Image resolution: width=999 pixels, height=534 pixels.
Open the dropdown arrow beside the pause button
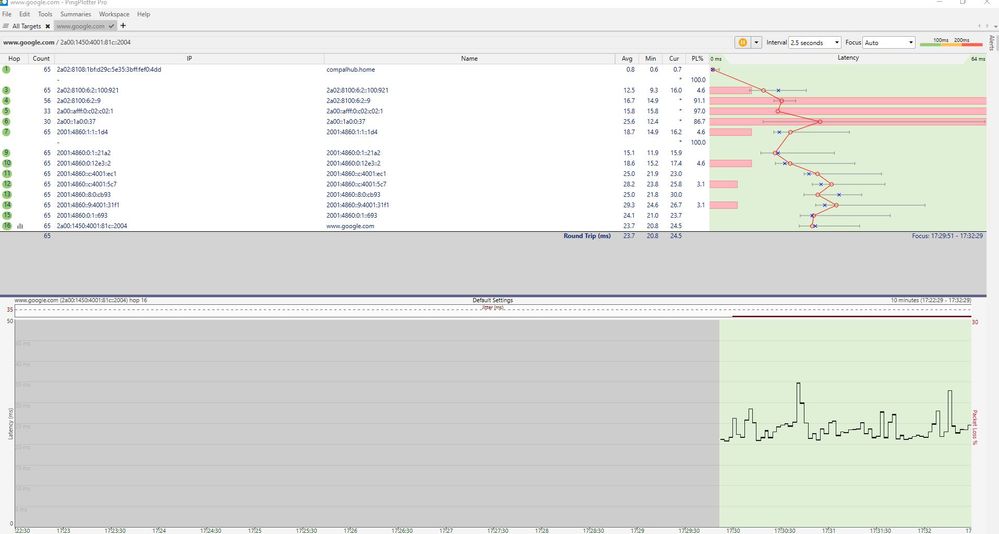756,42
